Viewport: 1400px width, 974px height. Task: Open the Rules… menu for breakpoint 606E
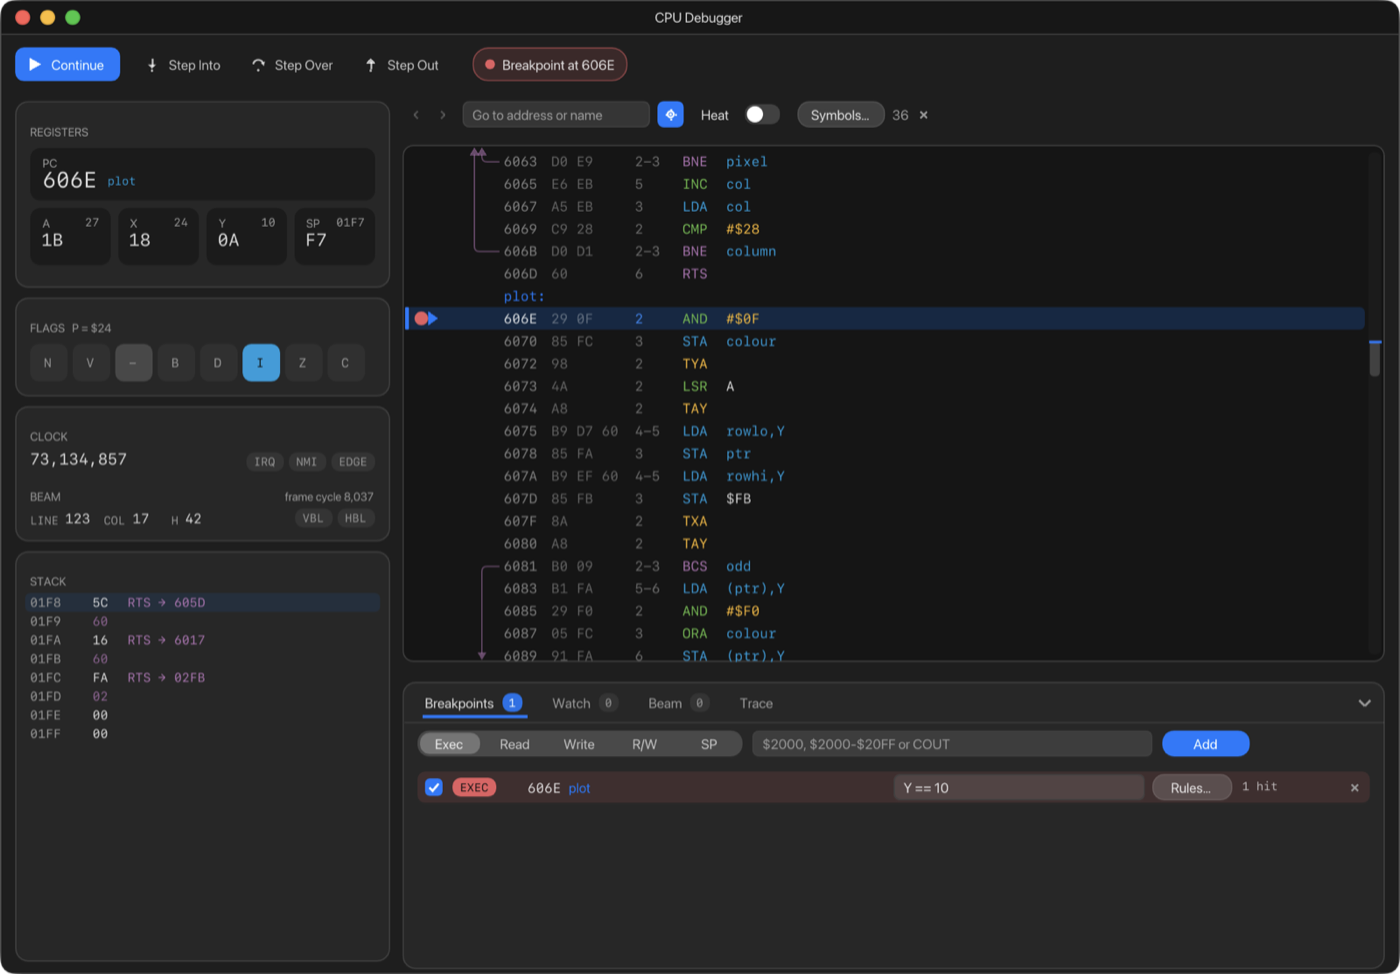point(1191,788)
